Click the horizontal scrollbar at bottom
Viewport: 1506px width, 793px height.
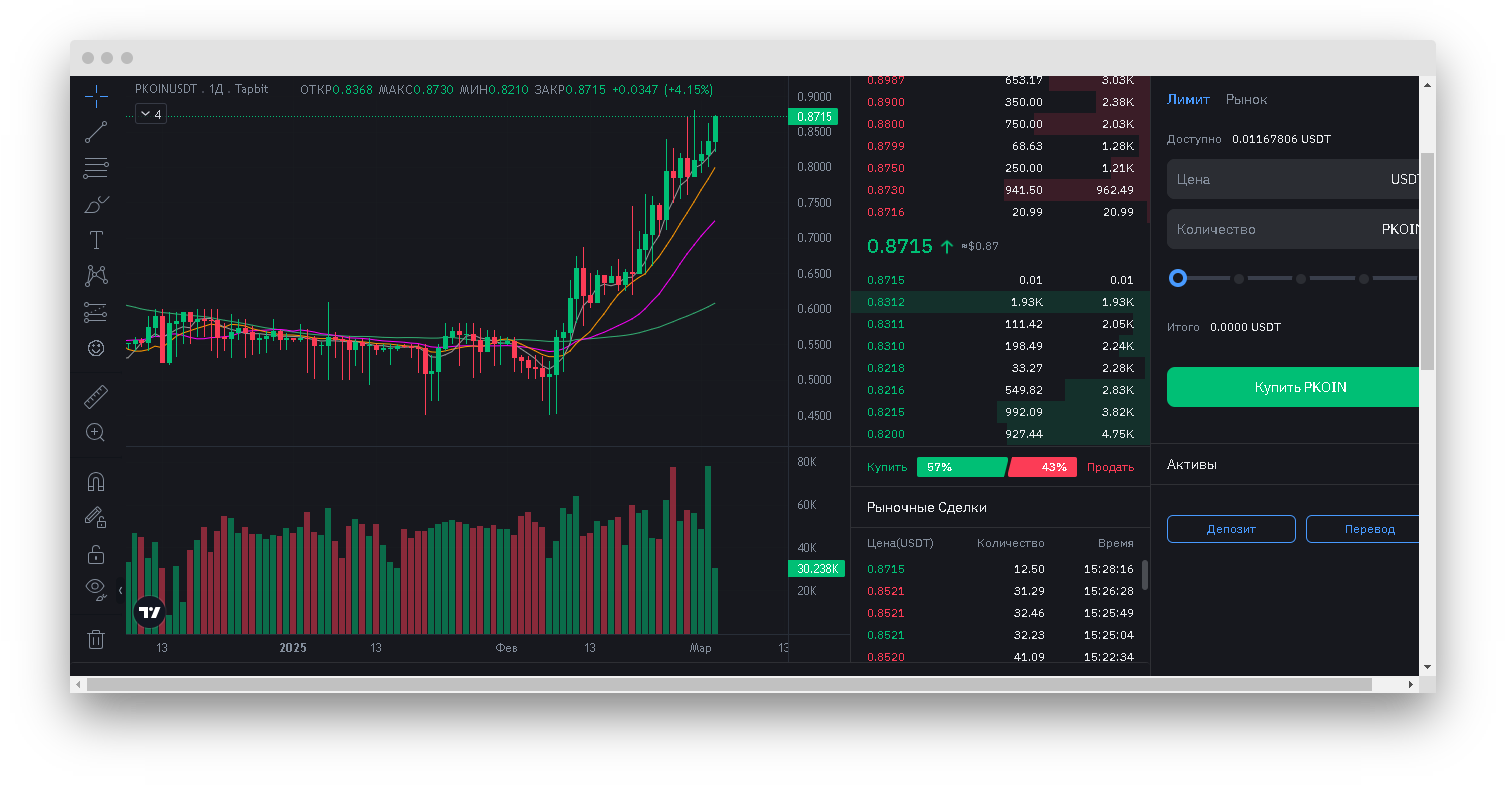[730, 685]
